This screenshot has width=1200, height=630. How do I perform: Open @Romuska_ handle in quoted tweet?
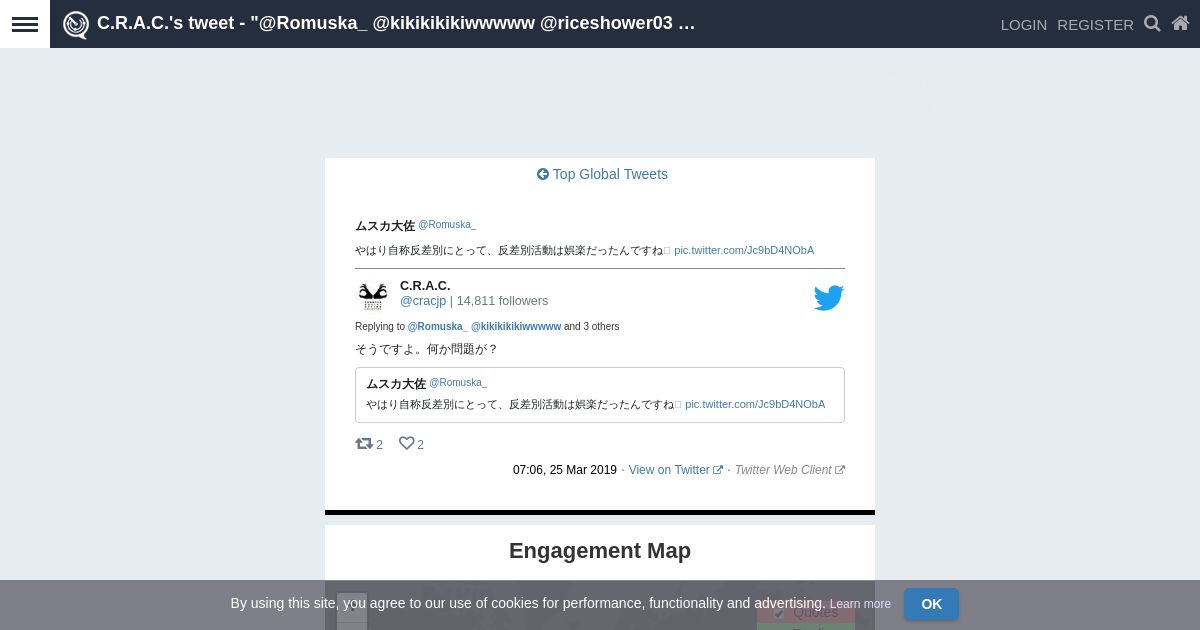tap(458, 383)
